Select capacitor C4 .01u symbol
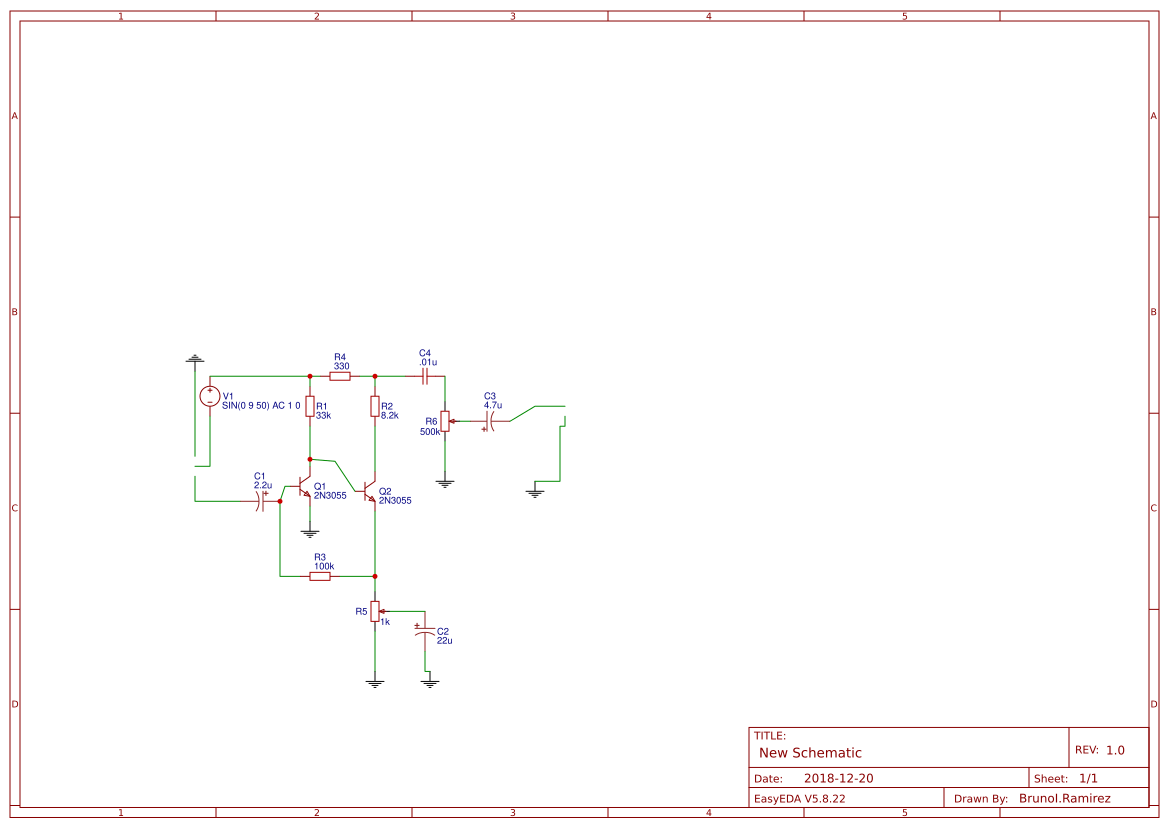The image size is (1169, 828). pyautogui.click(x=425, y=377)
